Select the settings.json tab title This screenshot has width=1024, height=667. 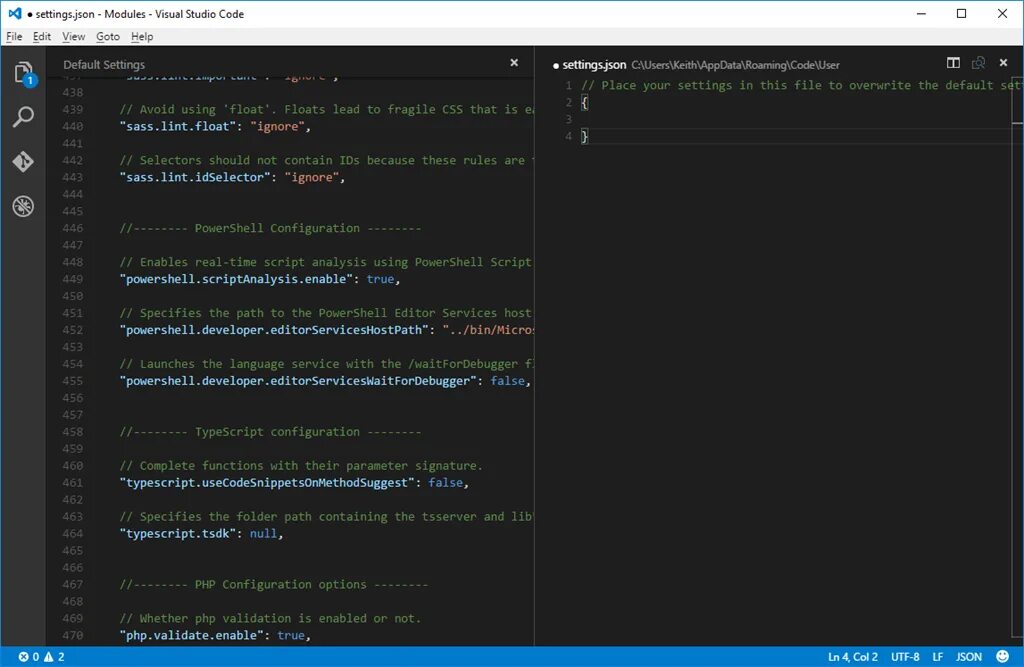coord(594,65)
